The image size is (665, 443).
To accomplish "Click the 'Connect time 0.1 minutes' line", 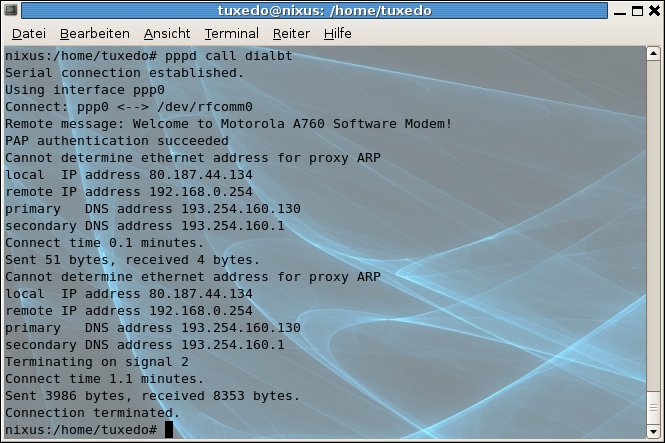I will pos(104,243).
